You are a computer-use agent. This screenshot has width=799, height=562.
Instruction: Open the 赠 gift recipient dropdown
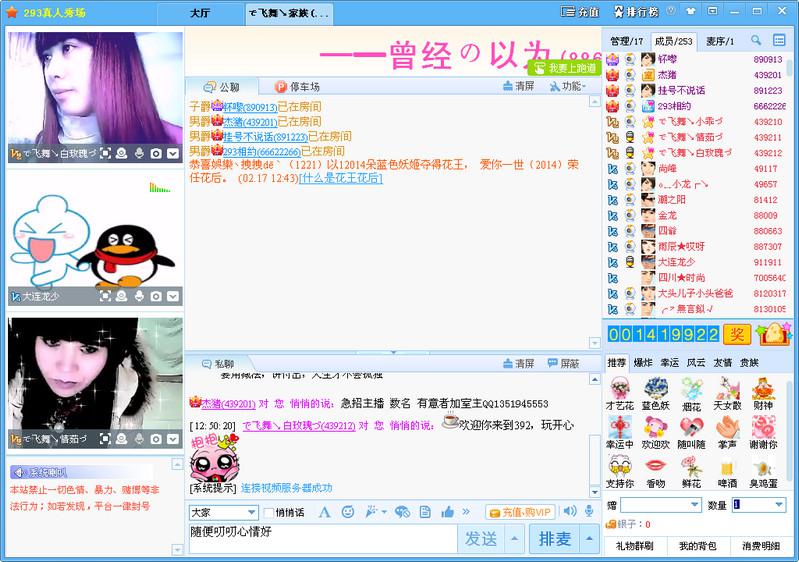coord(661,504)
